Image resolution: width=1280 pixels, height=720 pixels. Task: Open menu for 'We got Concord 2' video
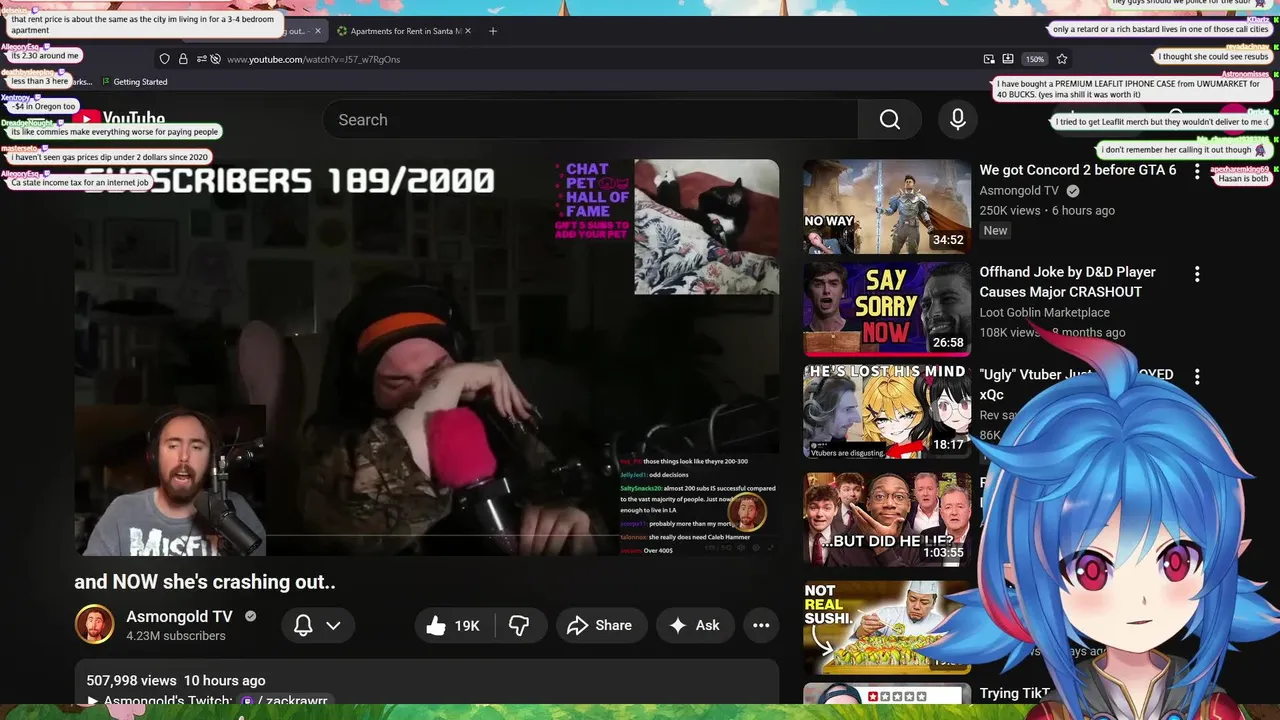click(1197, 171)
